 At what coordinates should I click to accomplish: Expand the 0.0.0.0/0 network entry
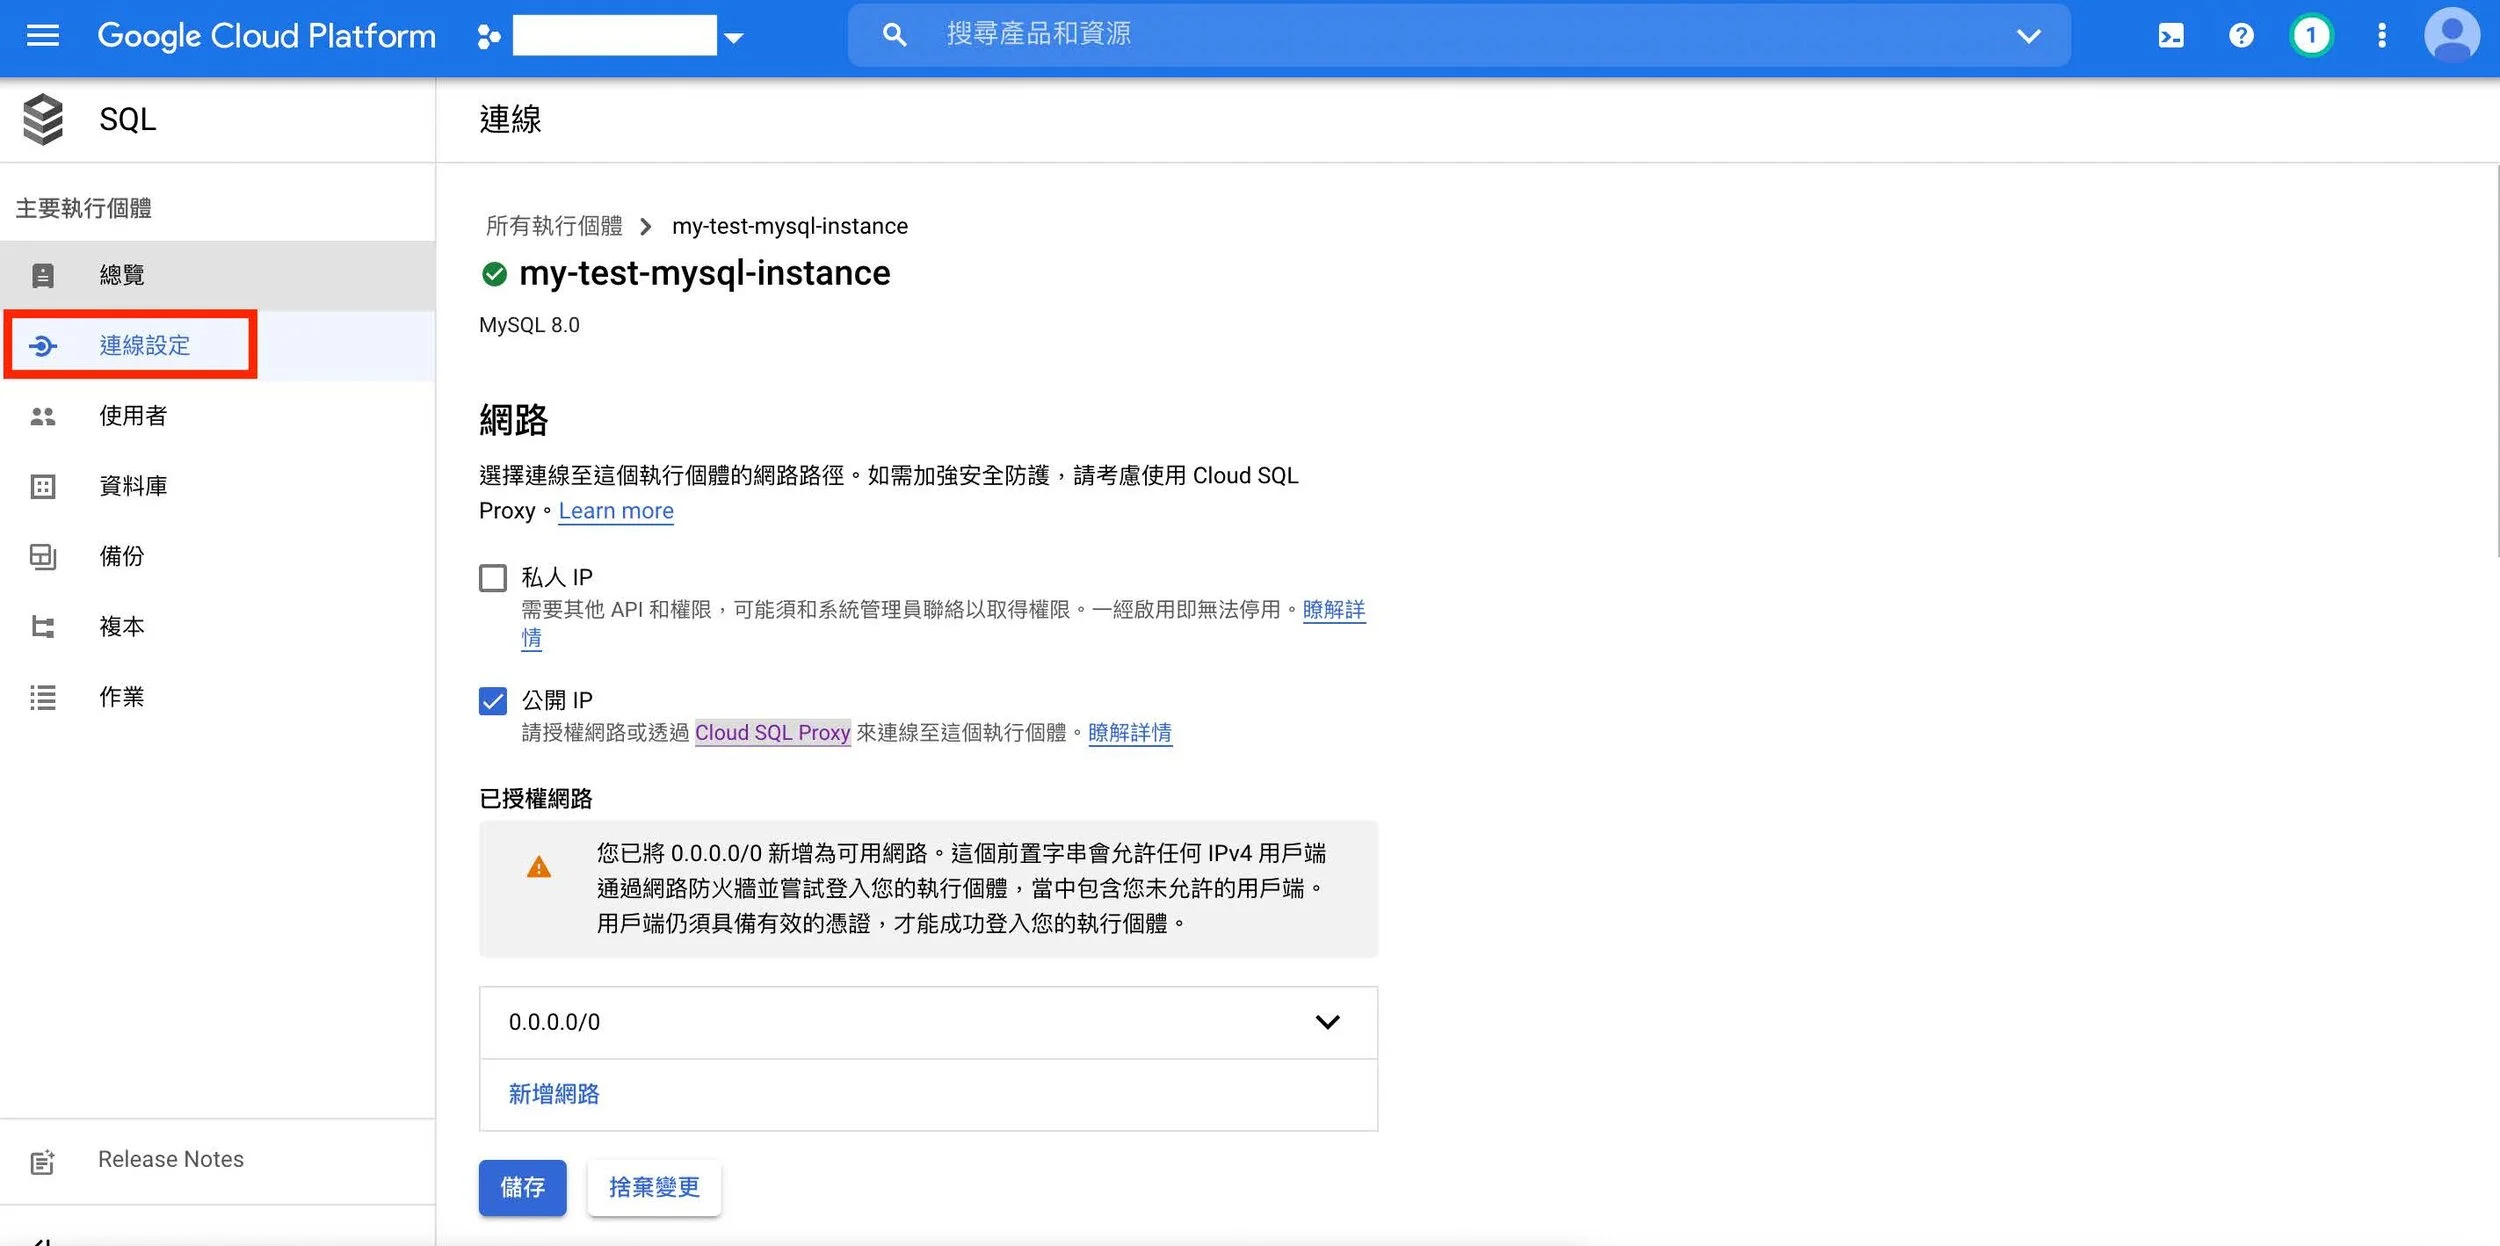pos(1327,1022)
